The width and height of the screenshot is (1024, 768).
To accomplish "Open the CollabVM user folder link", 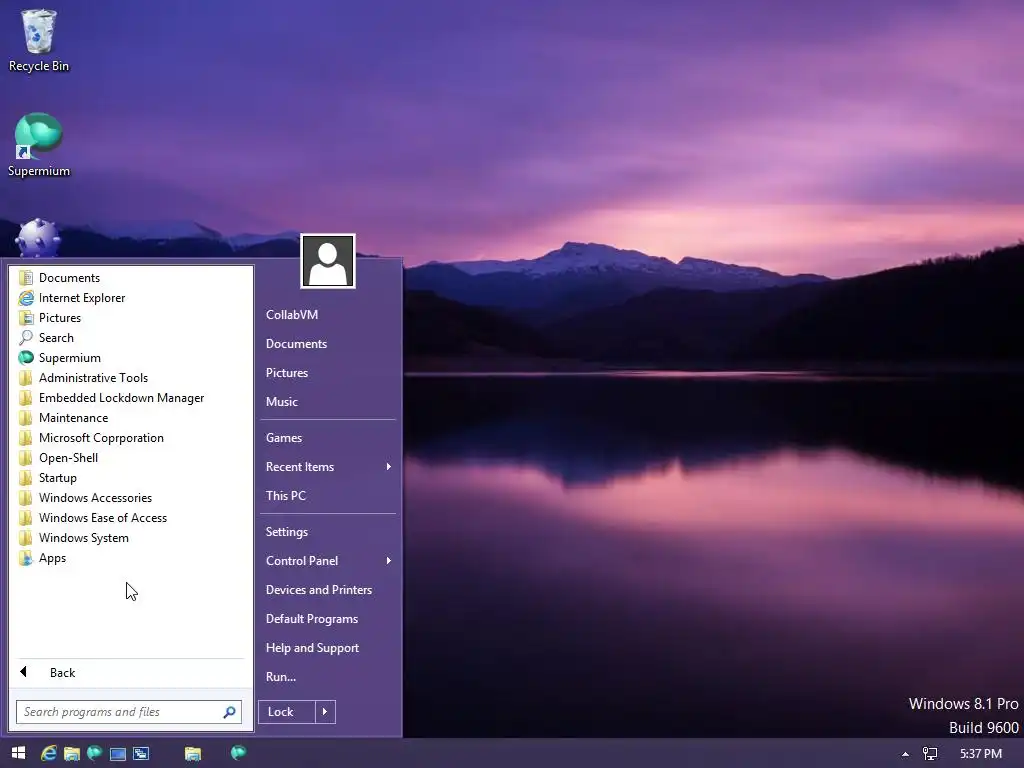I will tap(328, 315).
